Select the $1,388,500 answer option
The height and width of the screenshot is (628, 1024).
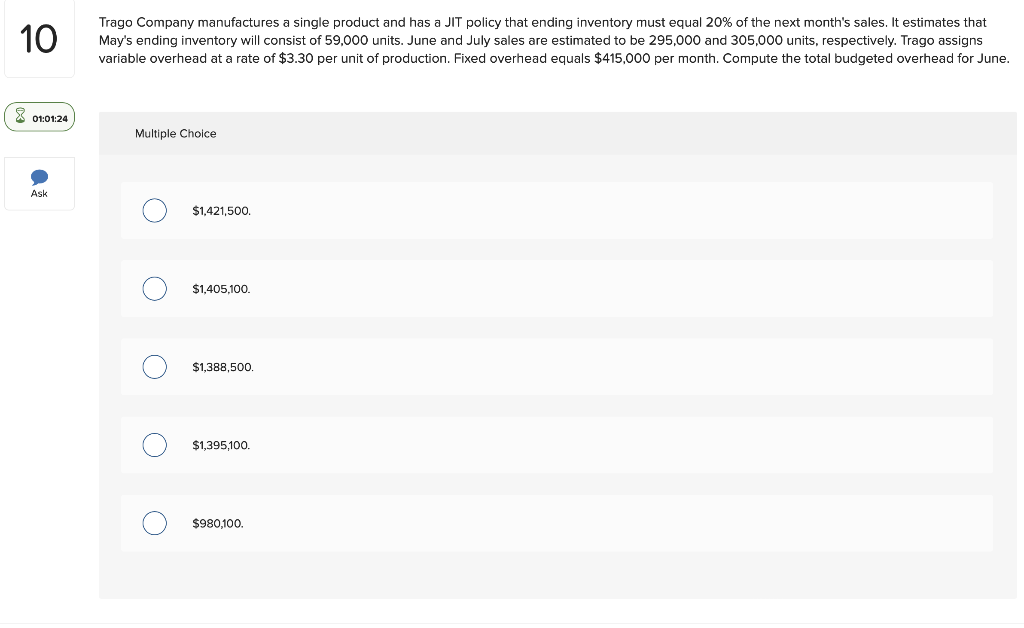[154, 367]
